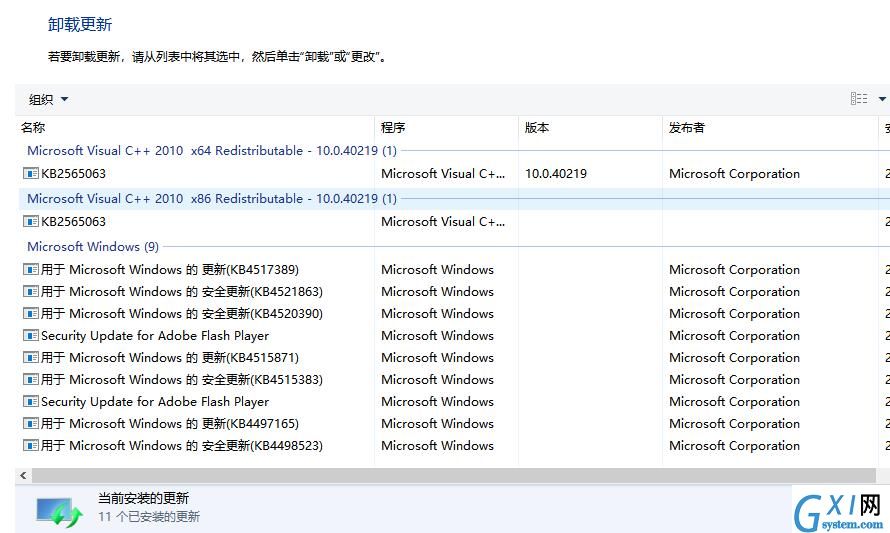
Task: Click the icon beside security update KB4520390
Action: pyautogui.click(x=31, y=313)
